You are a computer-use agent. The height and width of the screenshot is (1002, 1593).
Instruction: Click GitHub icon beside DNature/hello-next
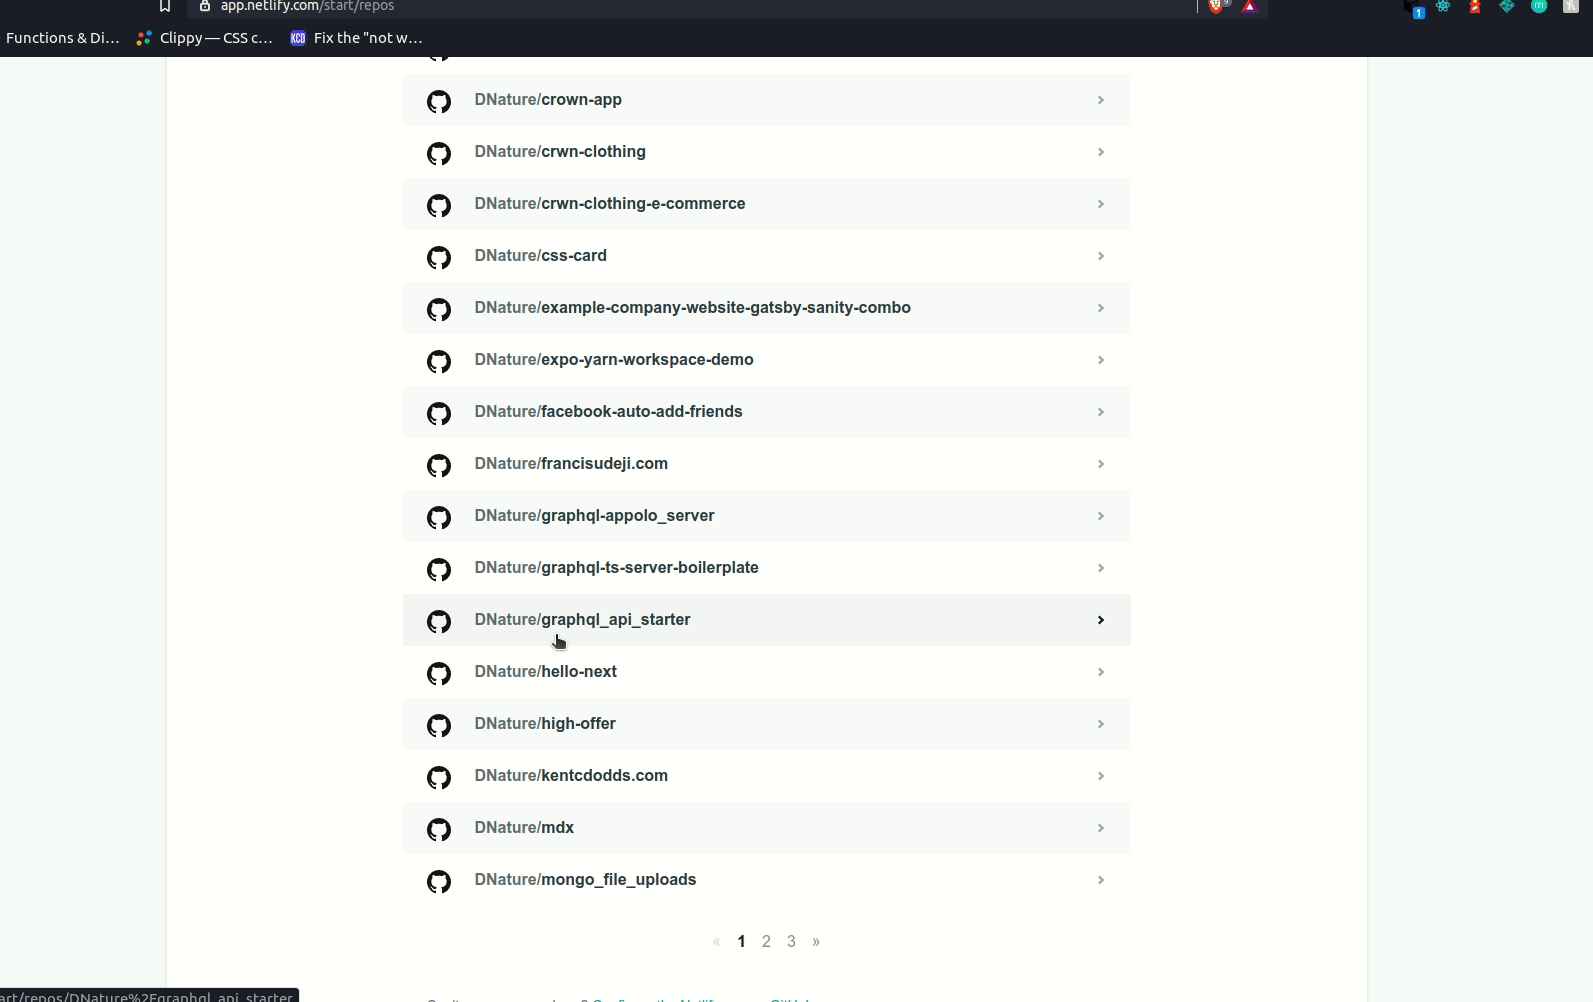[x=439, y=673]
